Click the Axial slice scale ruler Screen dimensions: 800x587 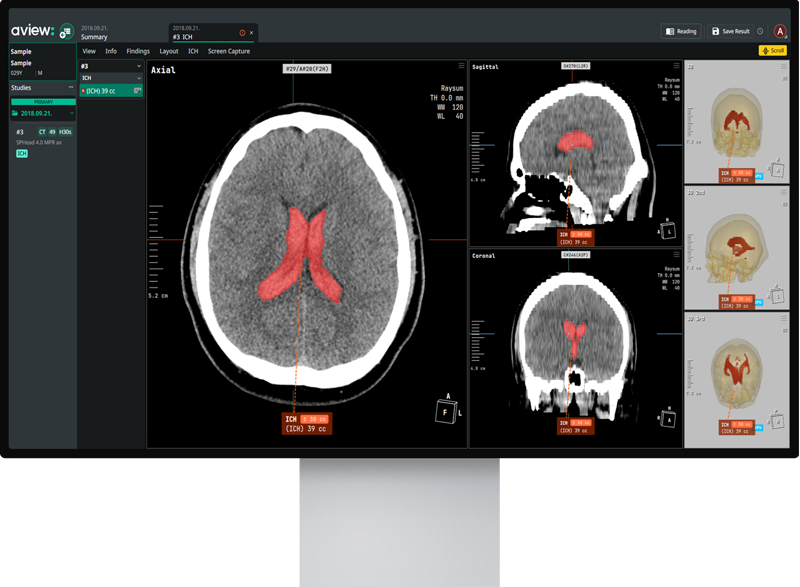tap(156, 247)
